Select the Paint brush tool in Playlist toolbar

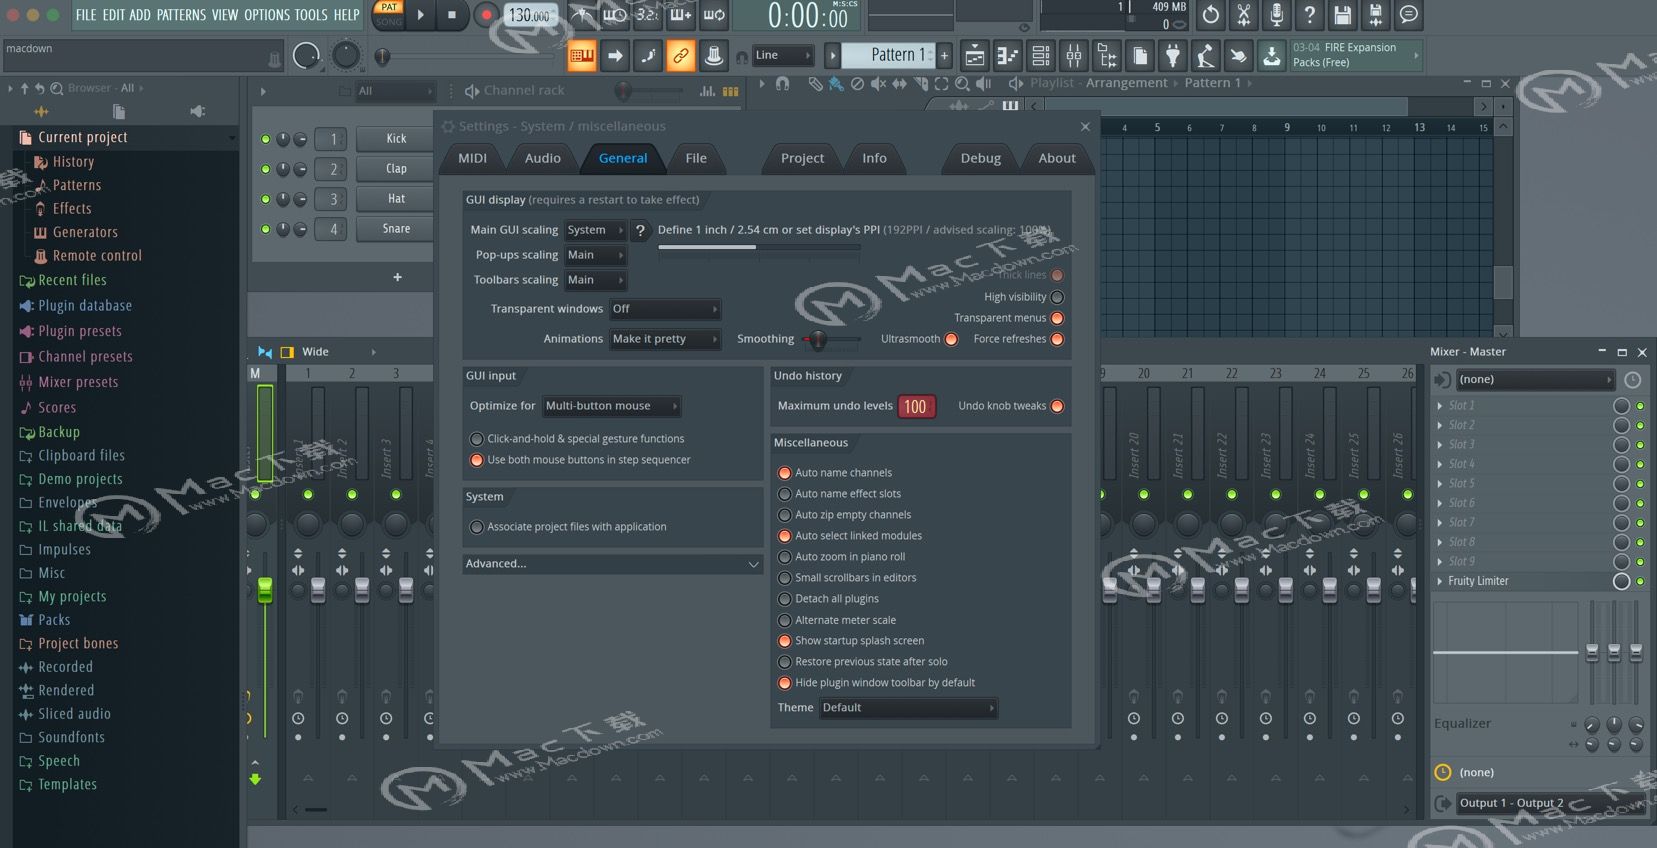tap(836, 84)
